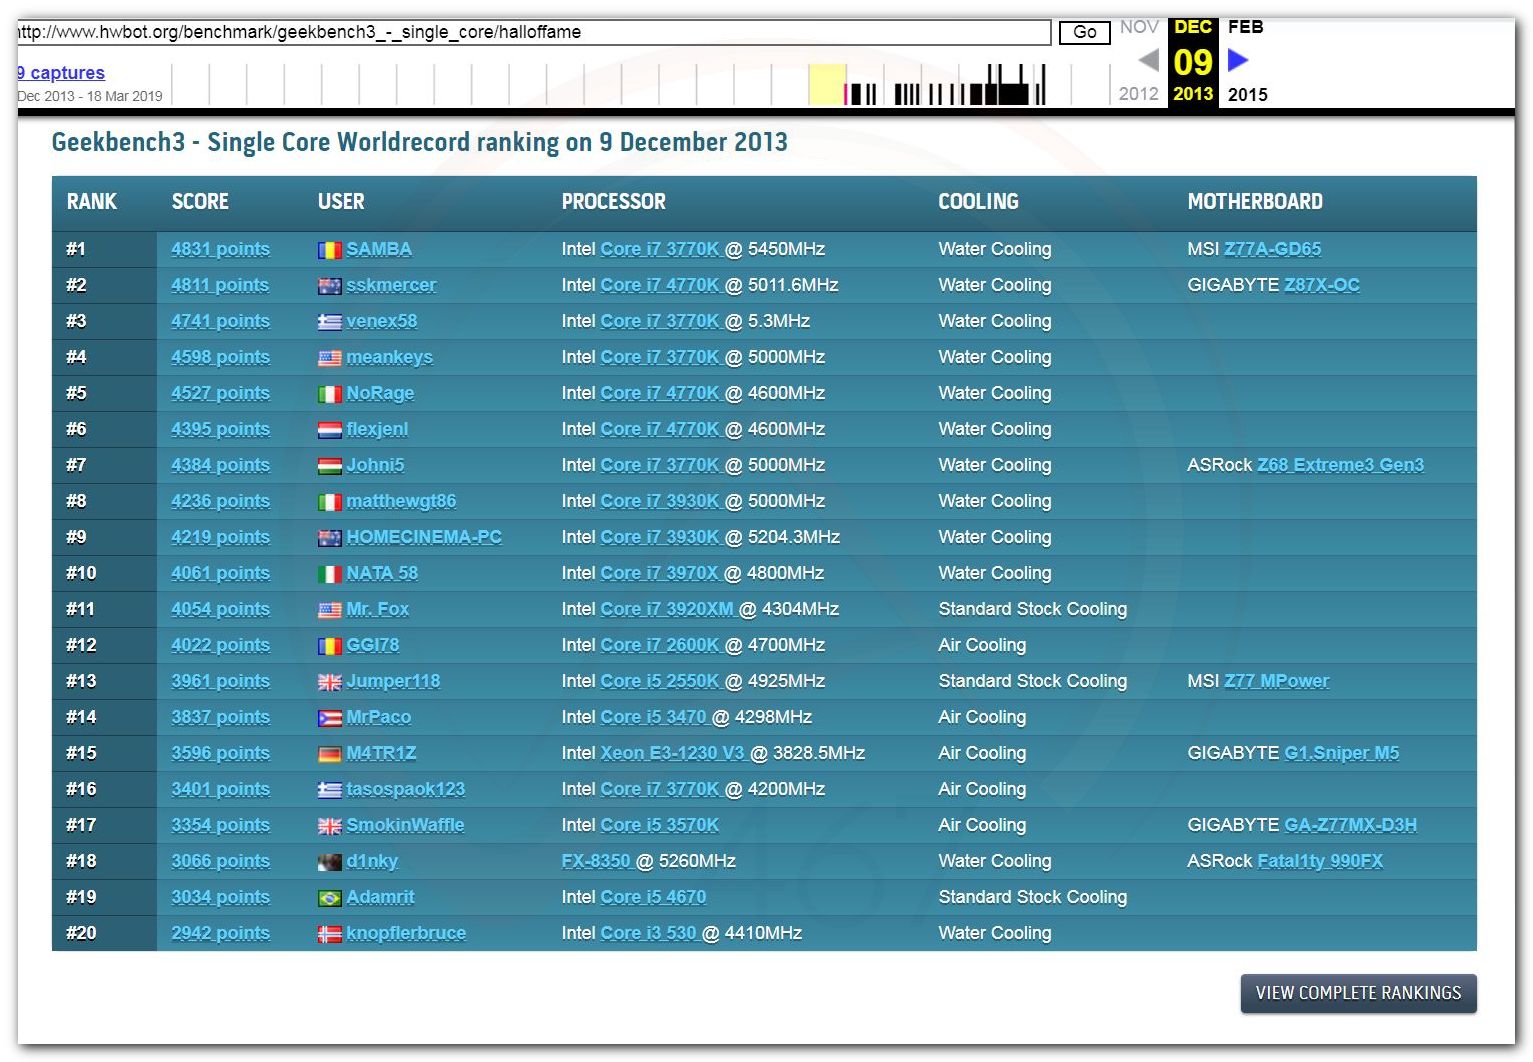Open 3066 points score link

click(220, 861)
